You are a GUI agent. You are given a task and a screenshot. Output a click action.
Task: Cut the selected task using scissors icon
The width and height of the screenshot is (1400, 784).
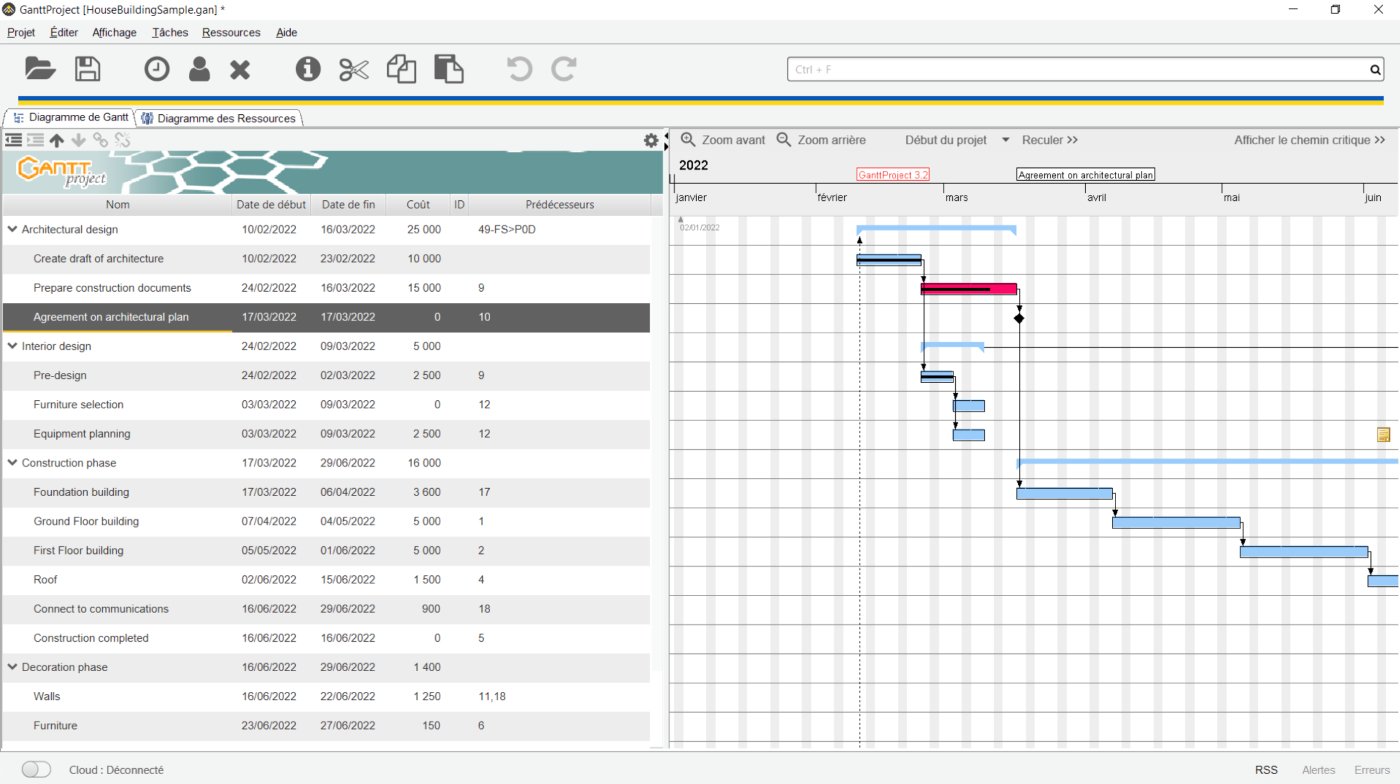pos(354,68)
